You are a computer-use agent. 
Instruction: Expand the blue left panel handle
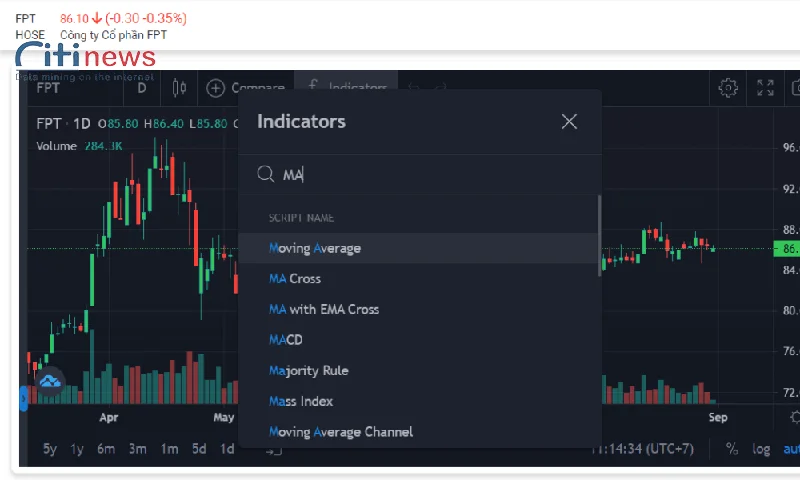coord(23,398)
